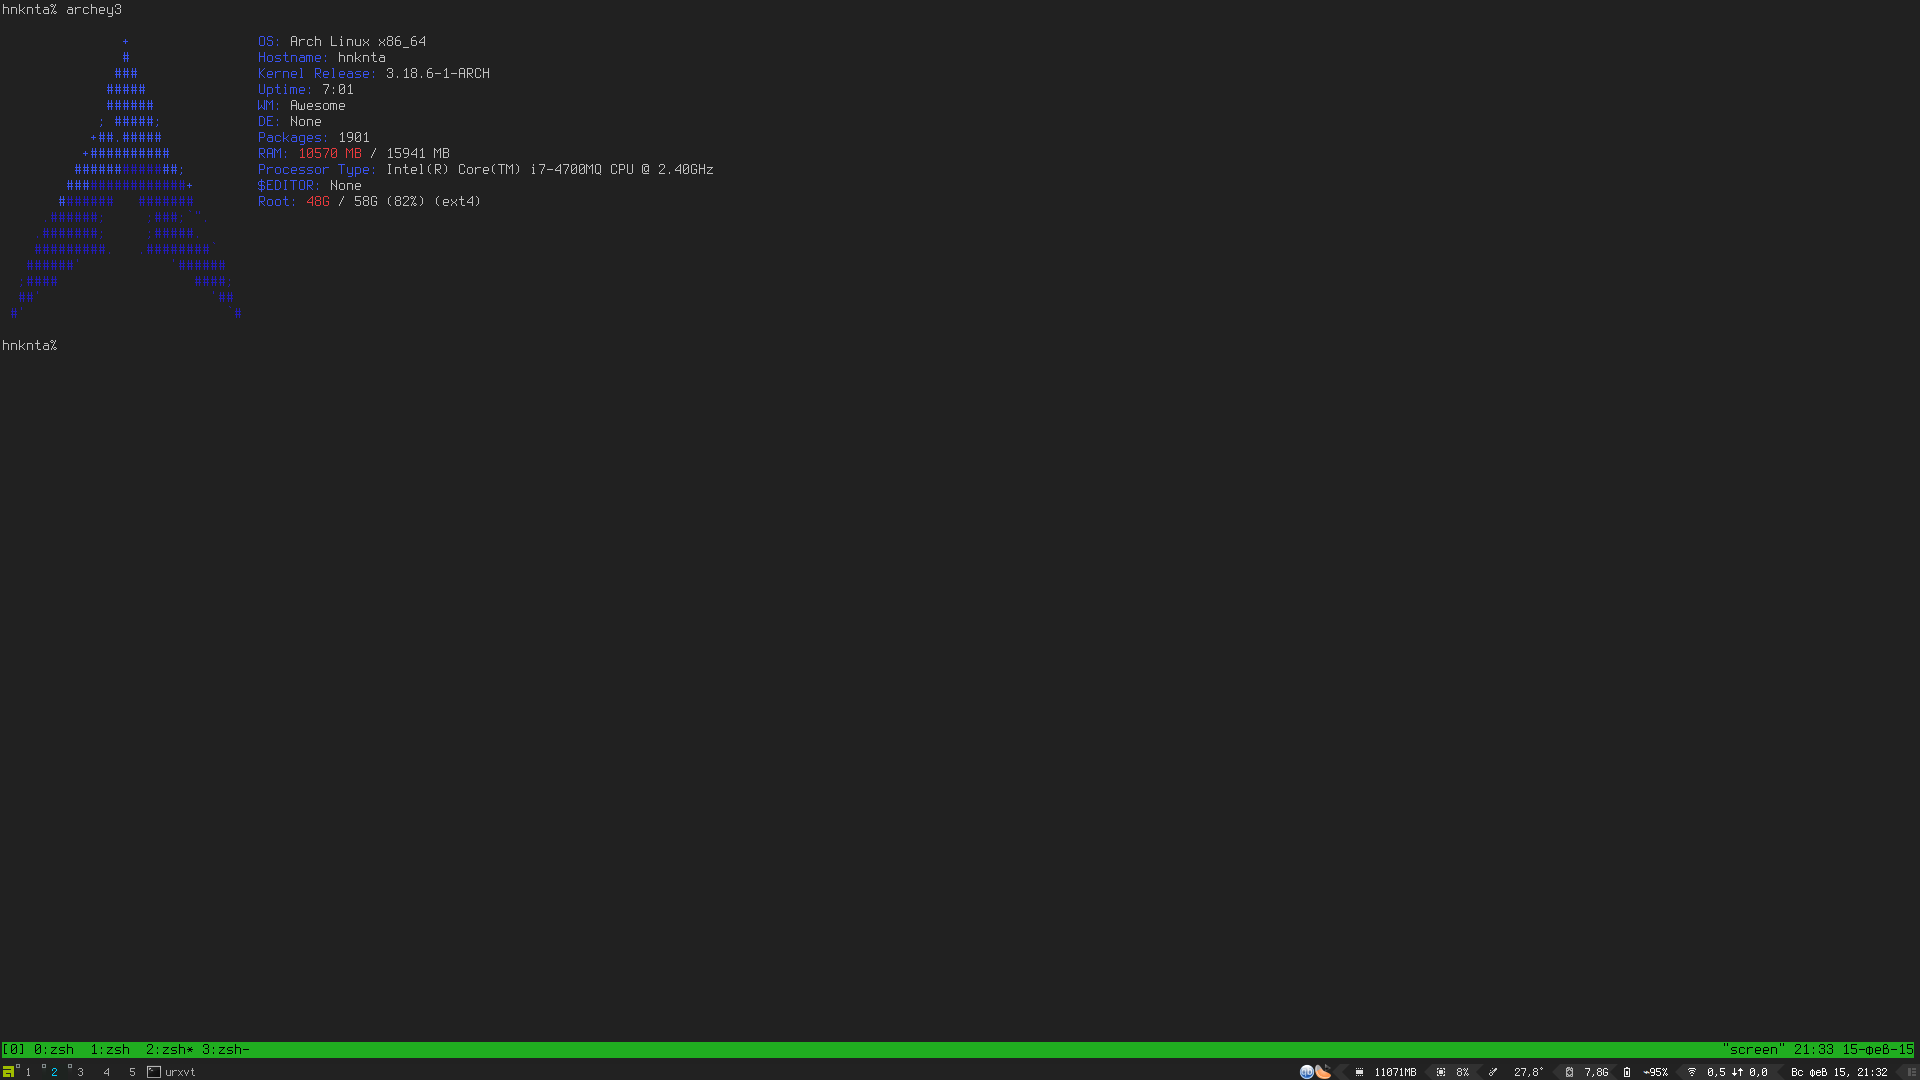The width and height of the screenshot is (1920, 1080).
Task: Click the 7,8G disk value
Action: click(1596, 1072)
